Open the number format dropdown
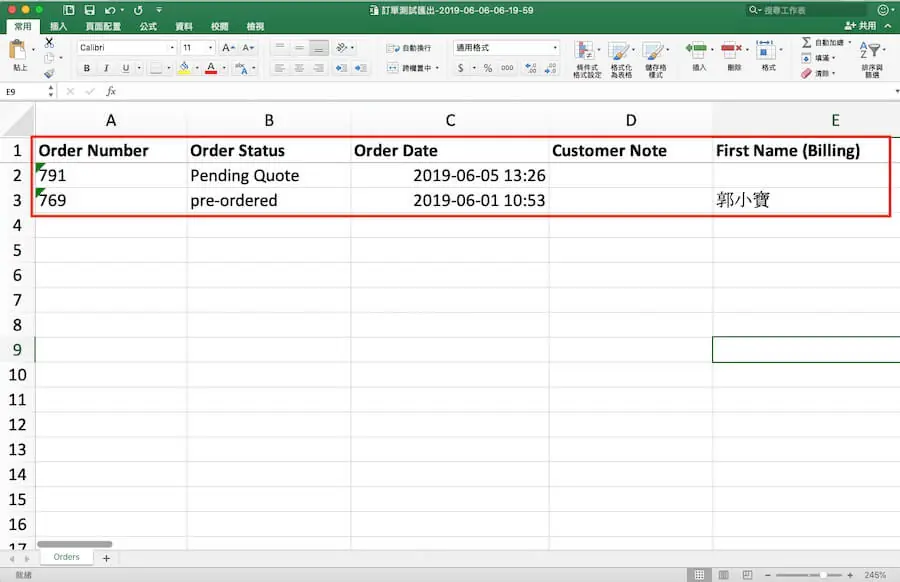The width and height of the screenshot is (900, 582). click(x=555, y=48)
